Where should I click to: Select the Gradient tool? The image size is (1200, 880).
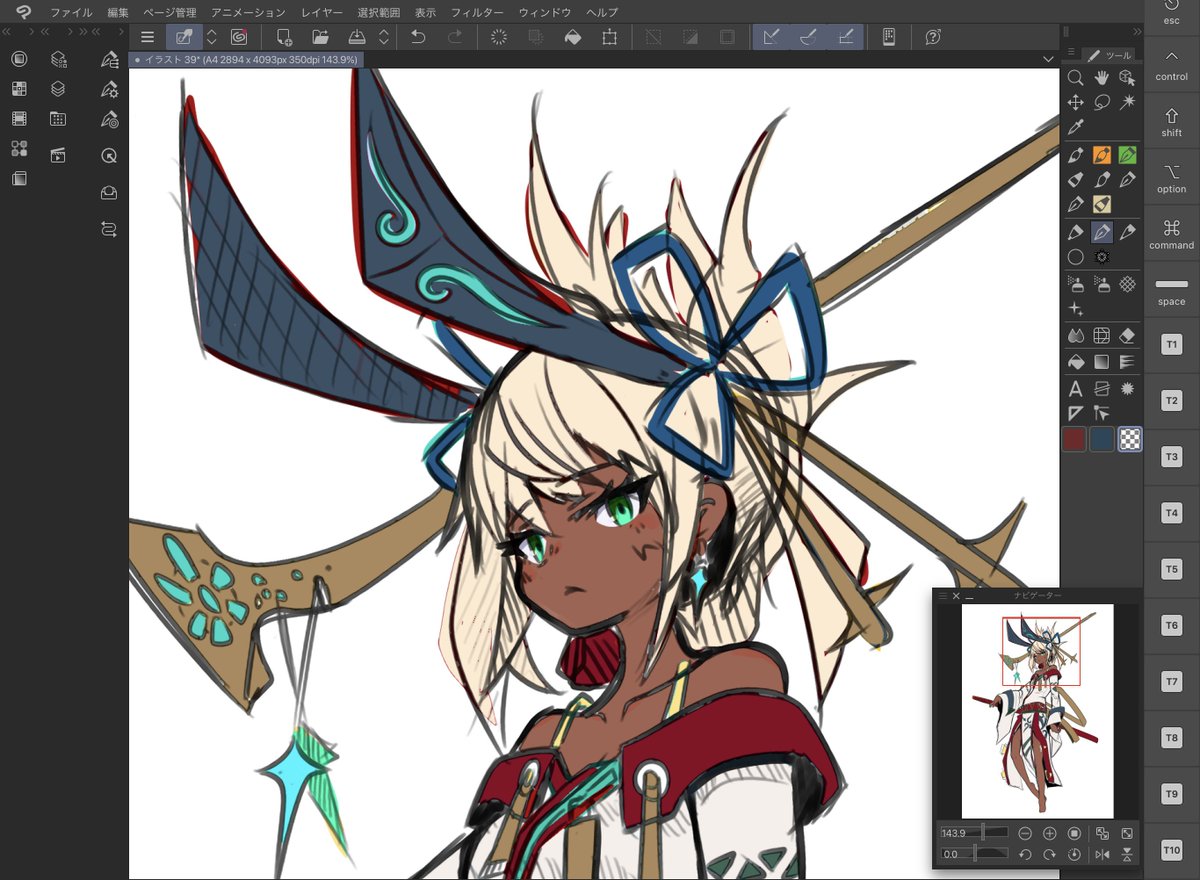point(1102,362)
